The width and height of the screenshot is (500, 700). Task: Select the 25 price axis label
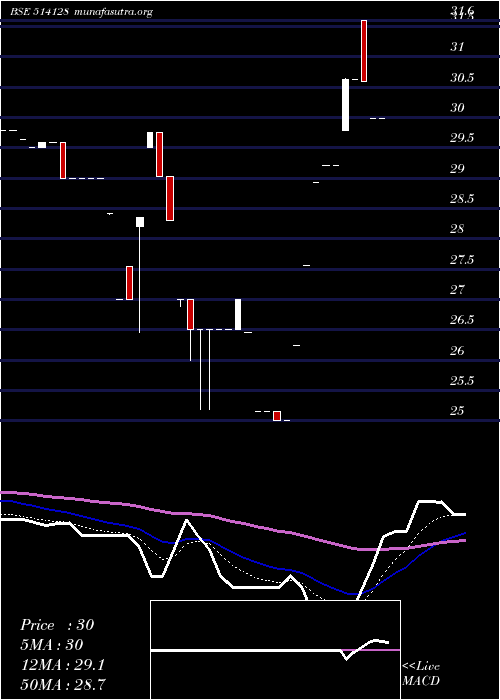click(458, 411)
